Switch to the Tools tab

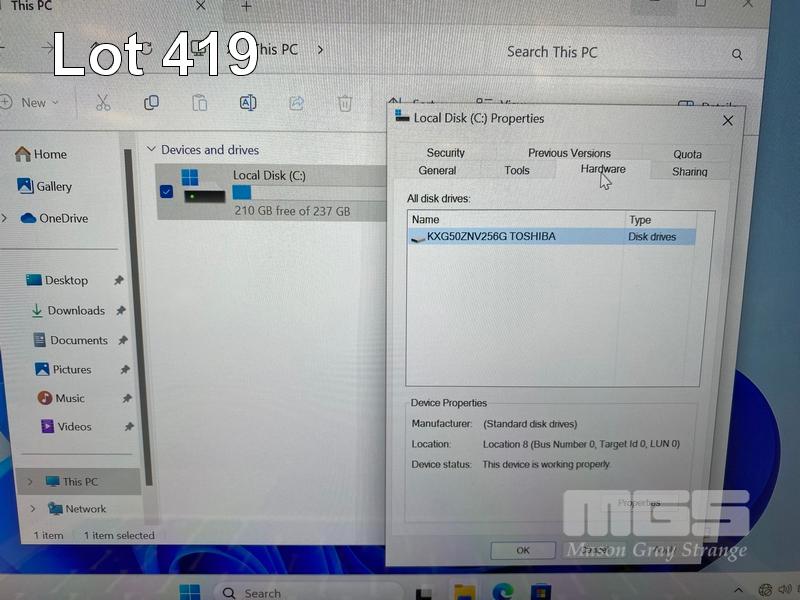tap(517, 171)
